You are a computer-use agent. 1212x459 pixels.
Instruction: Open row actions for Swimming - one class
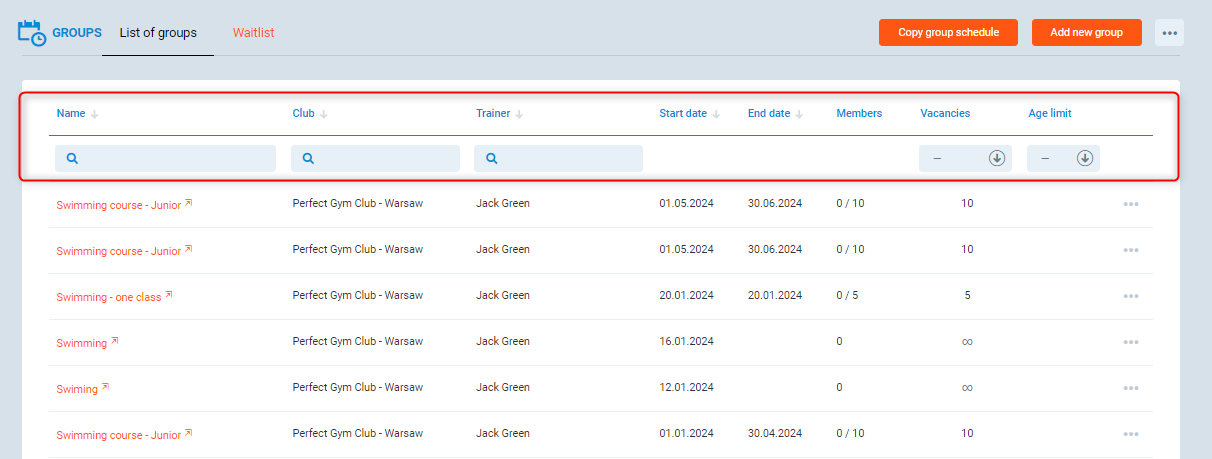pos(1131,296)
